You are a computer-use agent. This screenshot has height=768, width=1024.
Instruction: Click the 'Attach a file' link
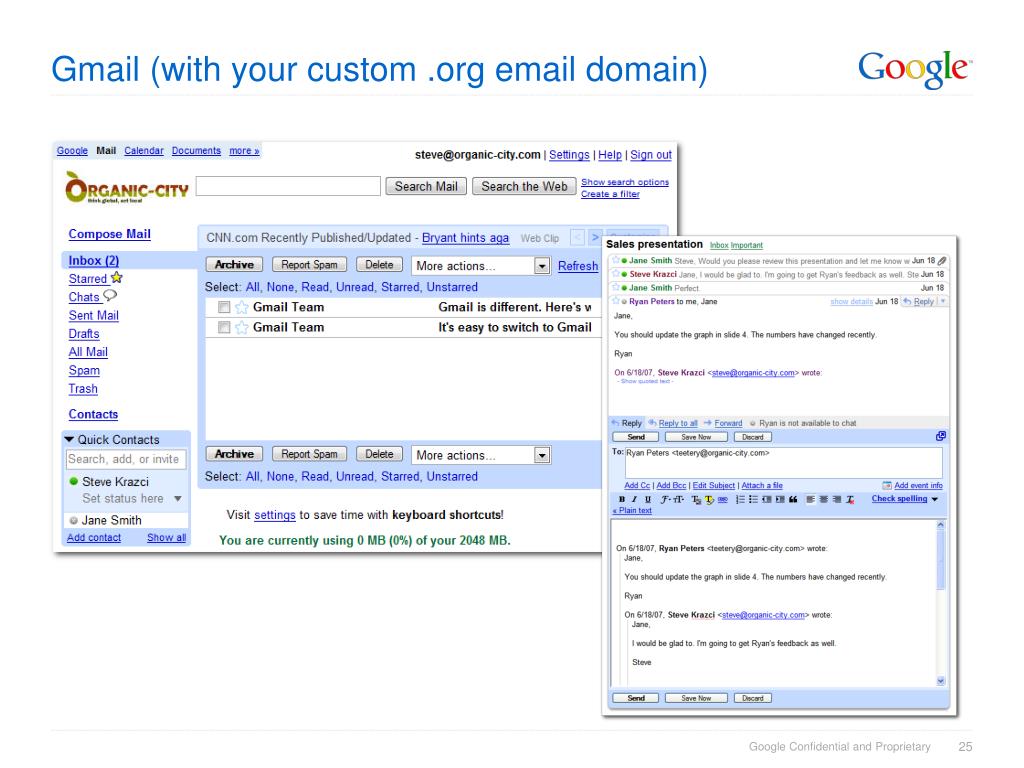coord(761,486)
